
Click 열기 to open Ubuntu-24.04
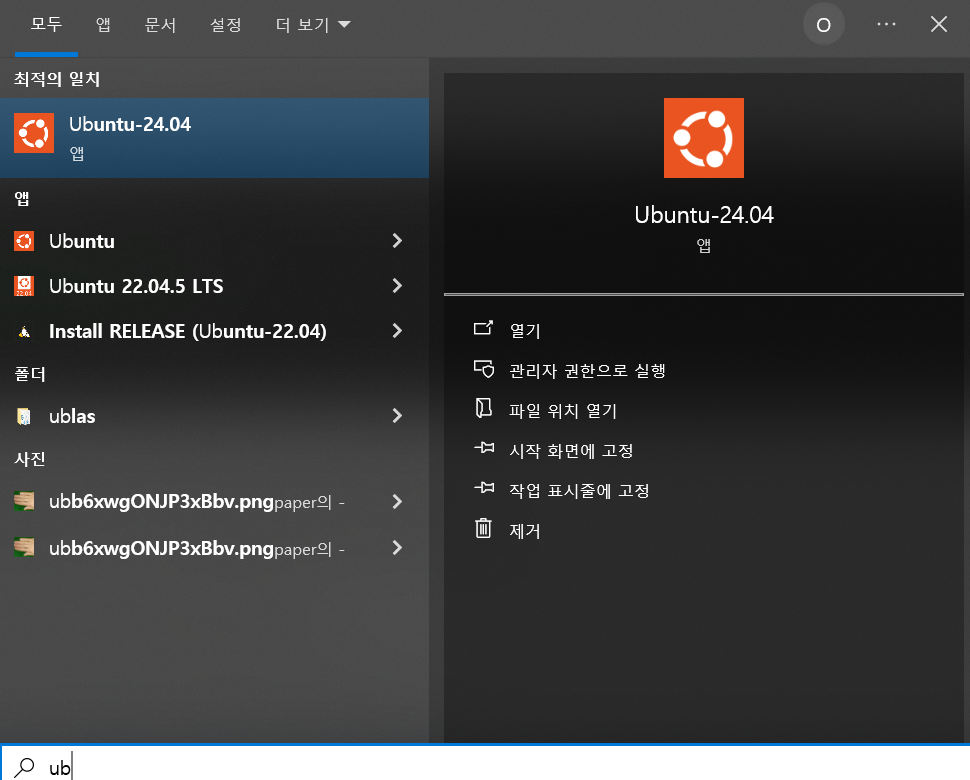click(525, 331)
